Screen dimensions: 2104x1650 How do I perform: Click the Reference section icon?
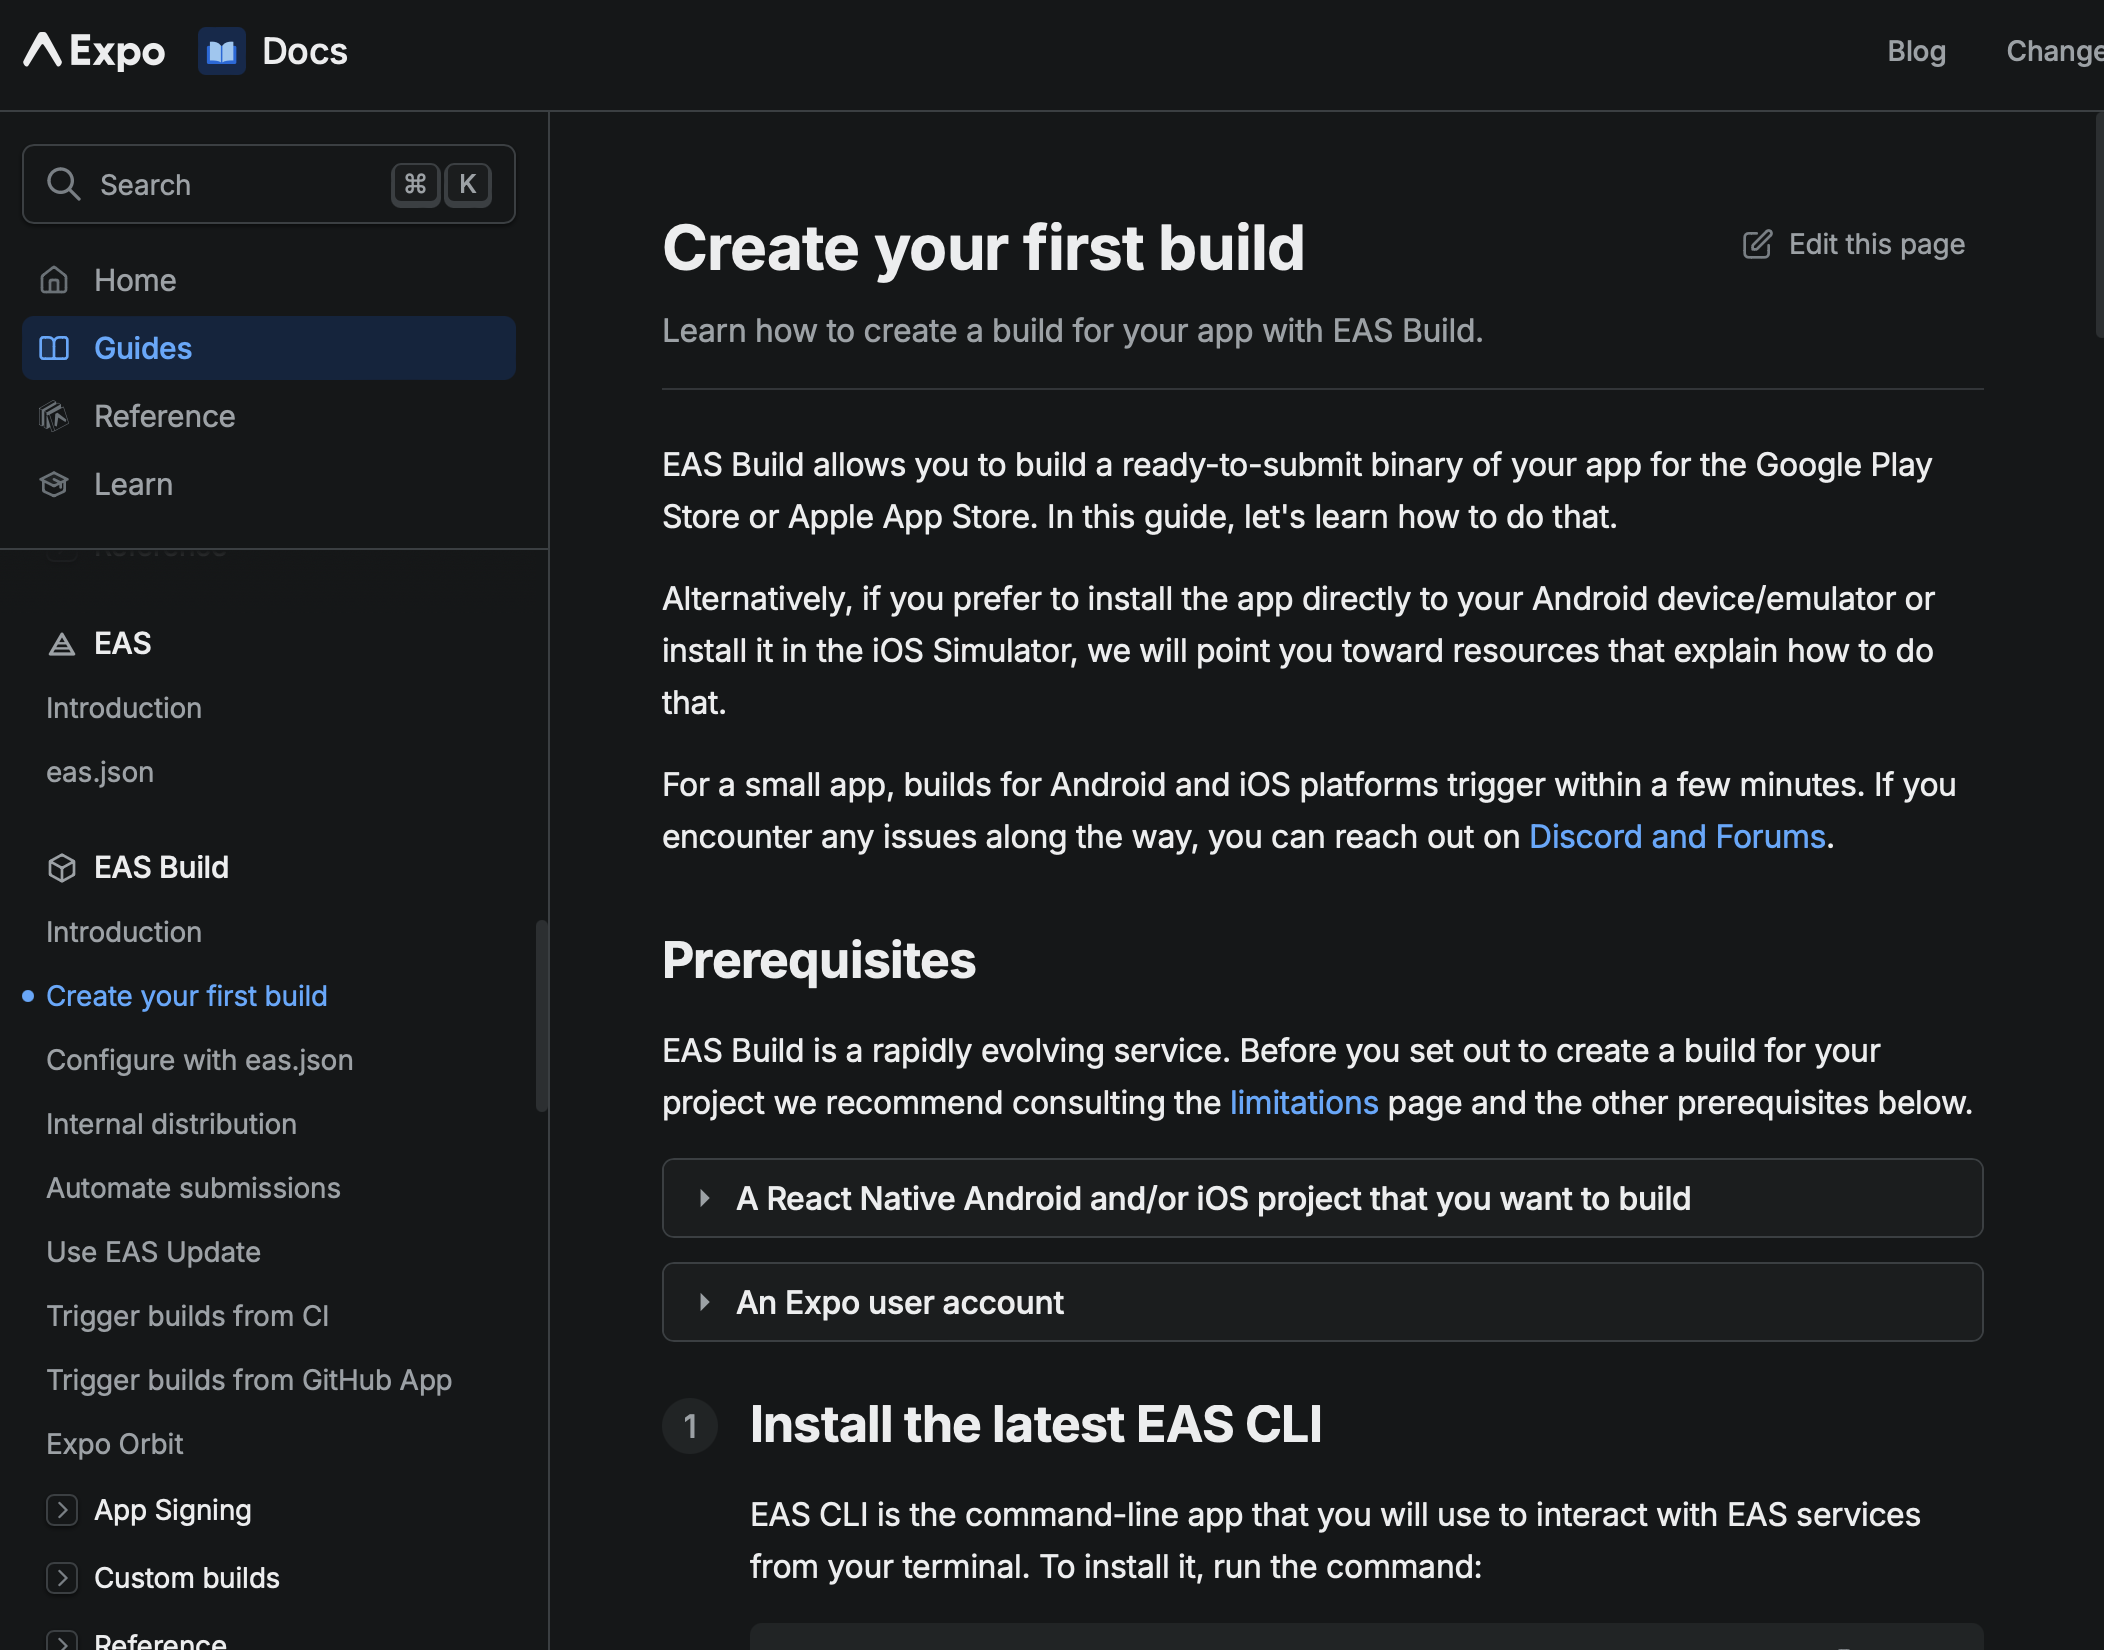point(54,416)
